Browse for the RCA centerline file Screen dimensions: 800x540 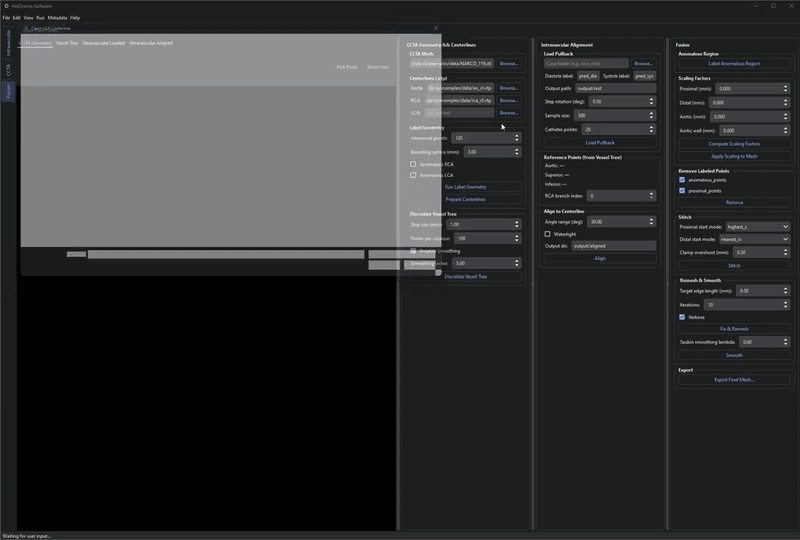point(509,101)
